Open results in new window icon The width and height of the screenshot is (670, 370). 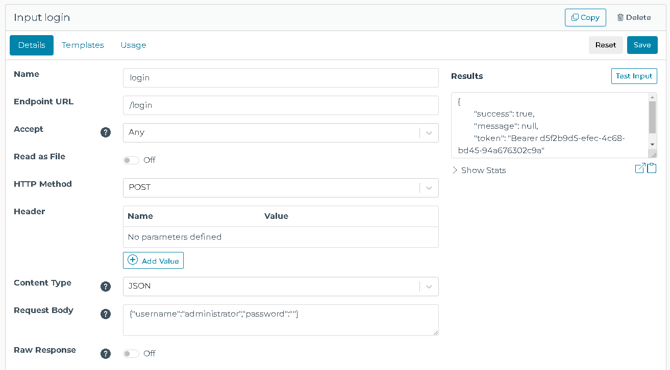(640, 168)
